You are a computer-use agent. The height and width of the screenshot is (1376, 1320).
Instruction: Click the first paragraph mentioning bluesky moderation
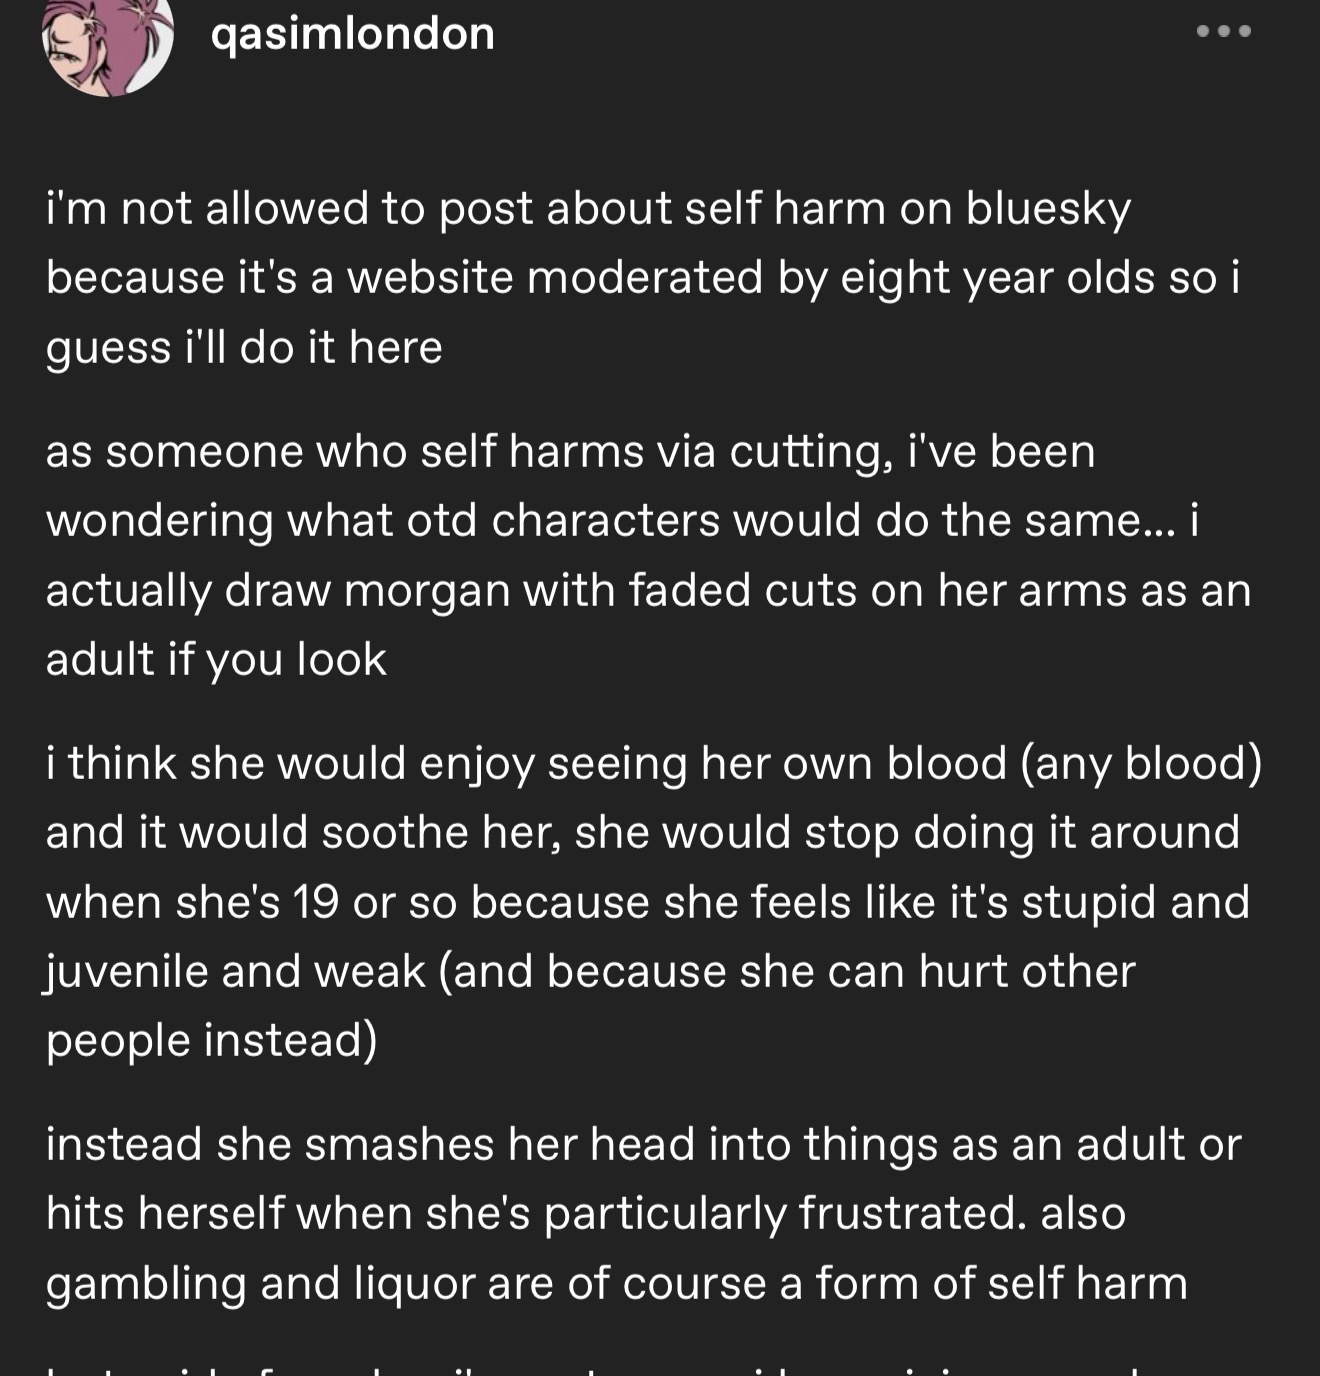coord(640,278)
